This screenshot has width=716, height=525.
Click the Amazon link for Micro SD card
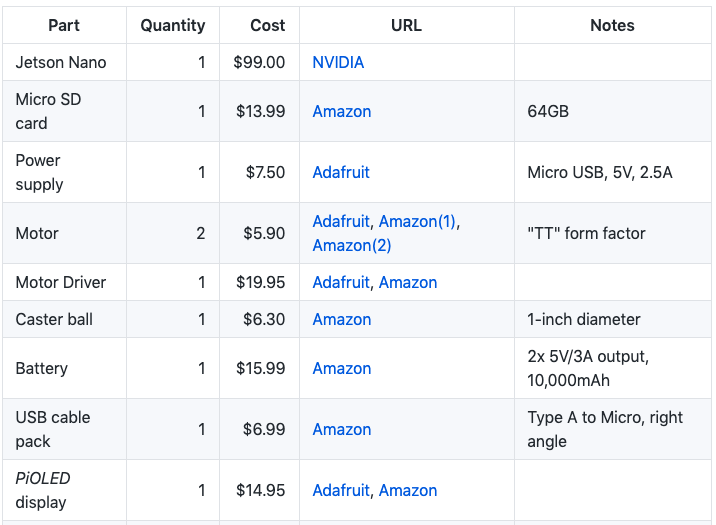tap(341, 111)
